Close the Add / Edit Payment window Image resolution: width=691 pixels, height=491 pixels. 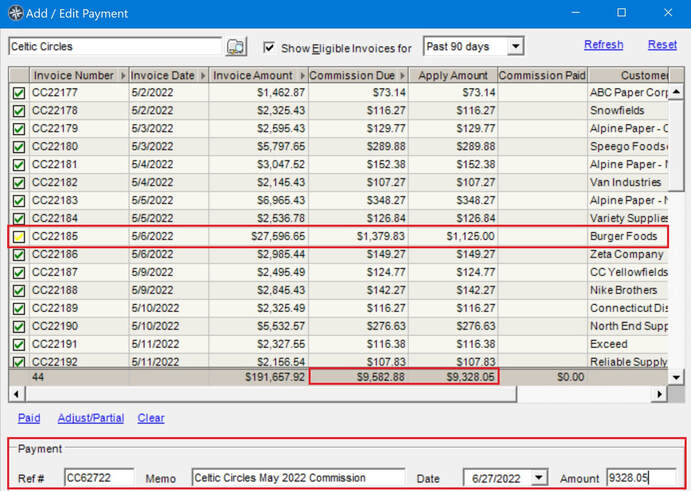668,13
